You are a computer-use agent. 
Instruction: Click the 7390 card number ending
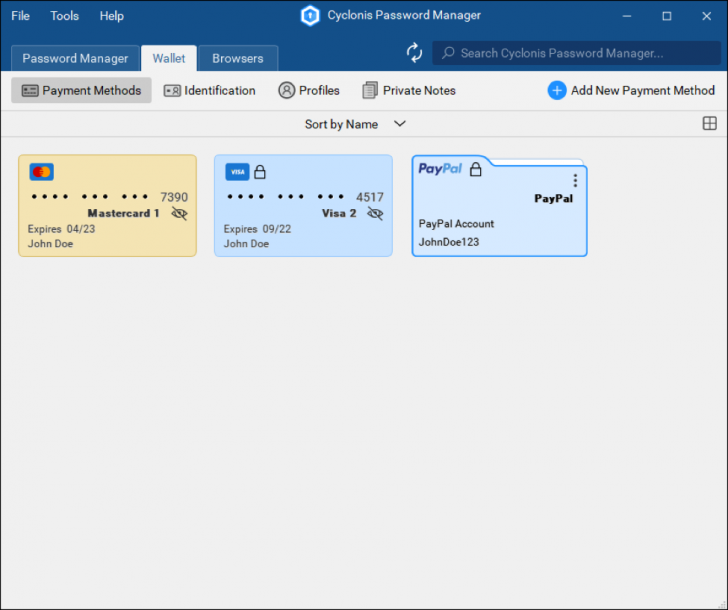click(x=174, y=197)
